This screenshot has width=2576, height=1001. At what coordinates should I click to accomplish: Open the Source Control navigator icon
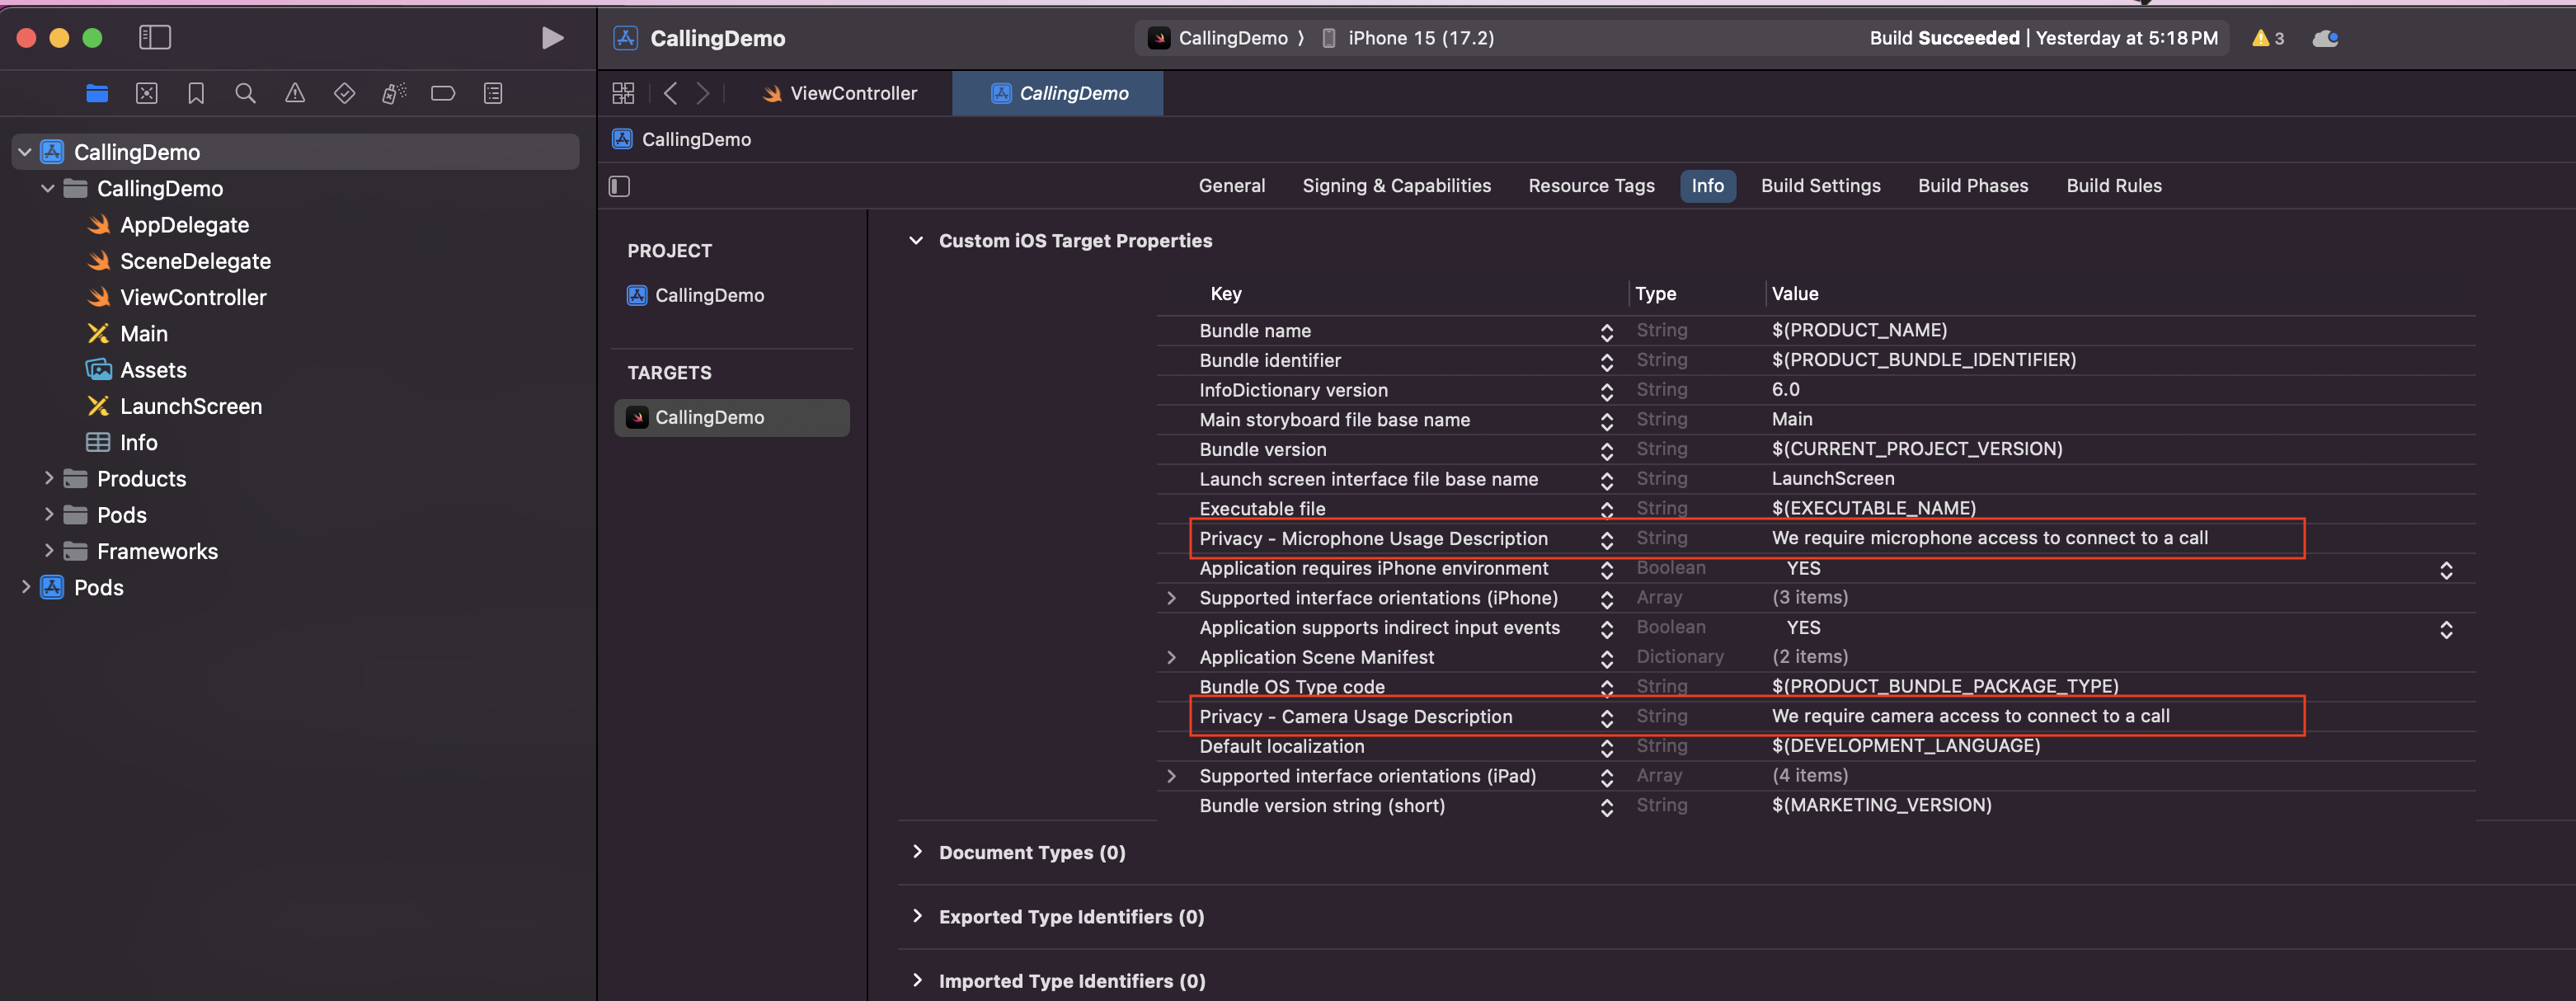coord(147,93)
